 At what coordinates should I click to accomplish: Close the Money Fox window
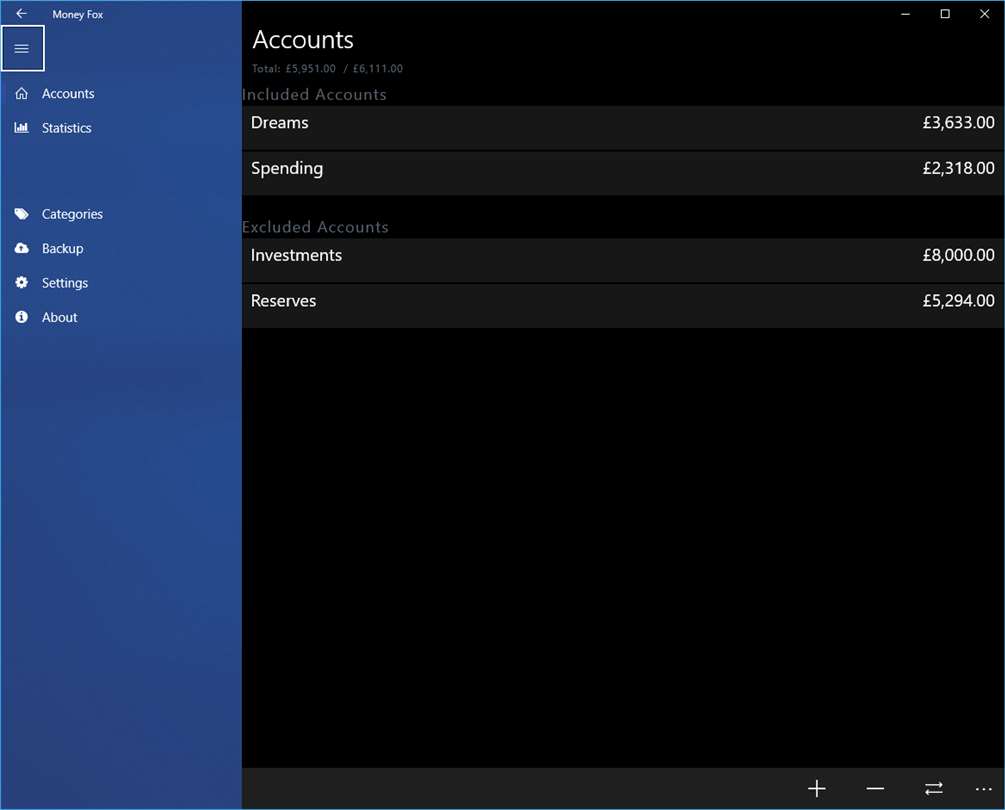point(984,13)
